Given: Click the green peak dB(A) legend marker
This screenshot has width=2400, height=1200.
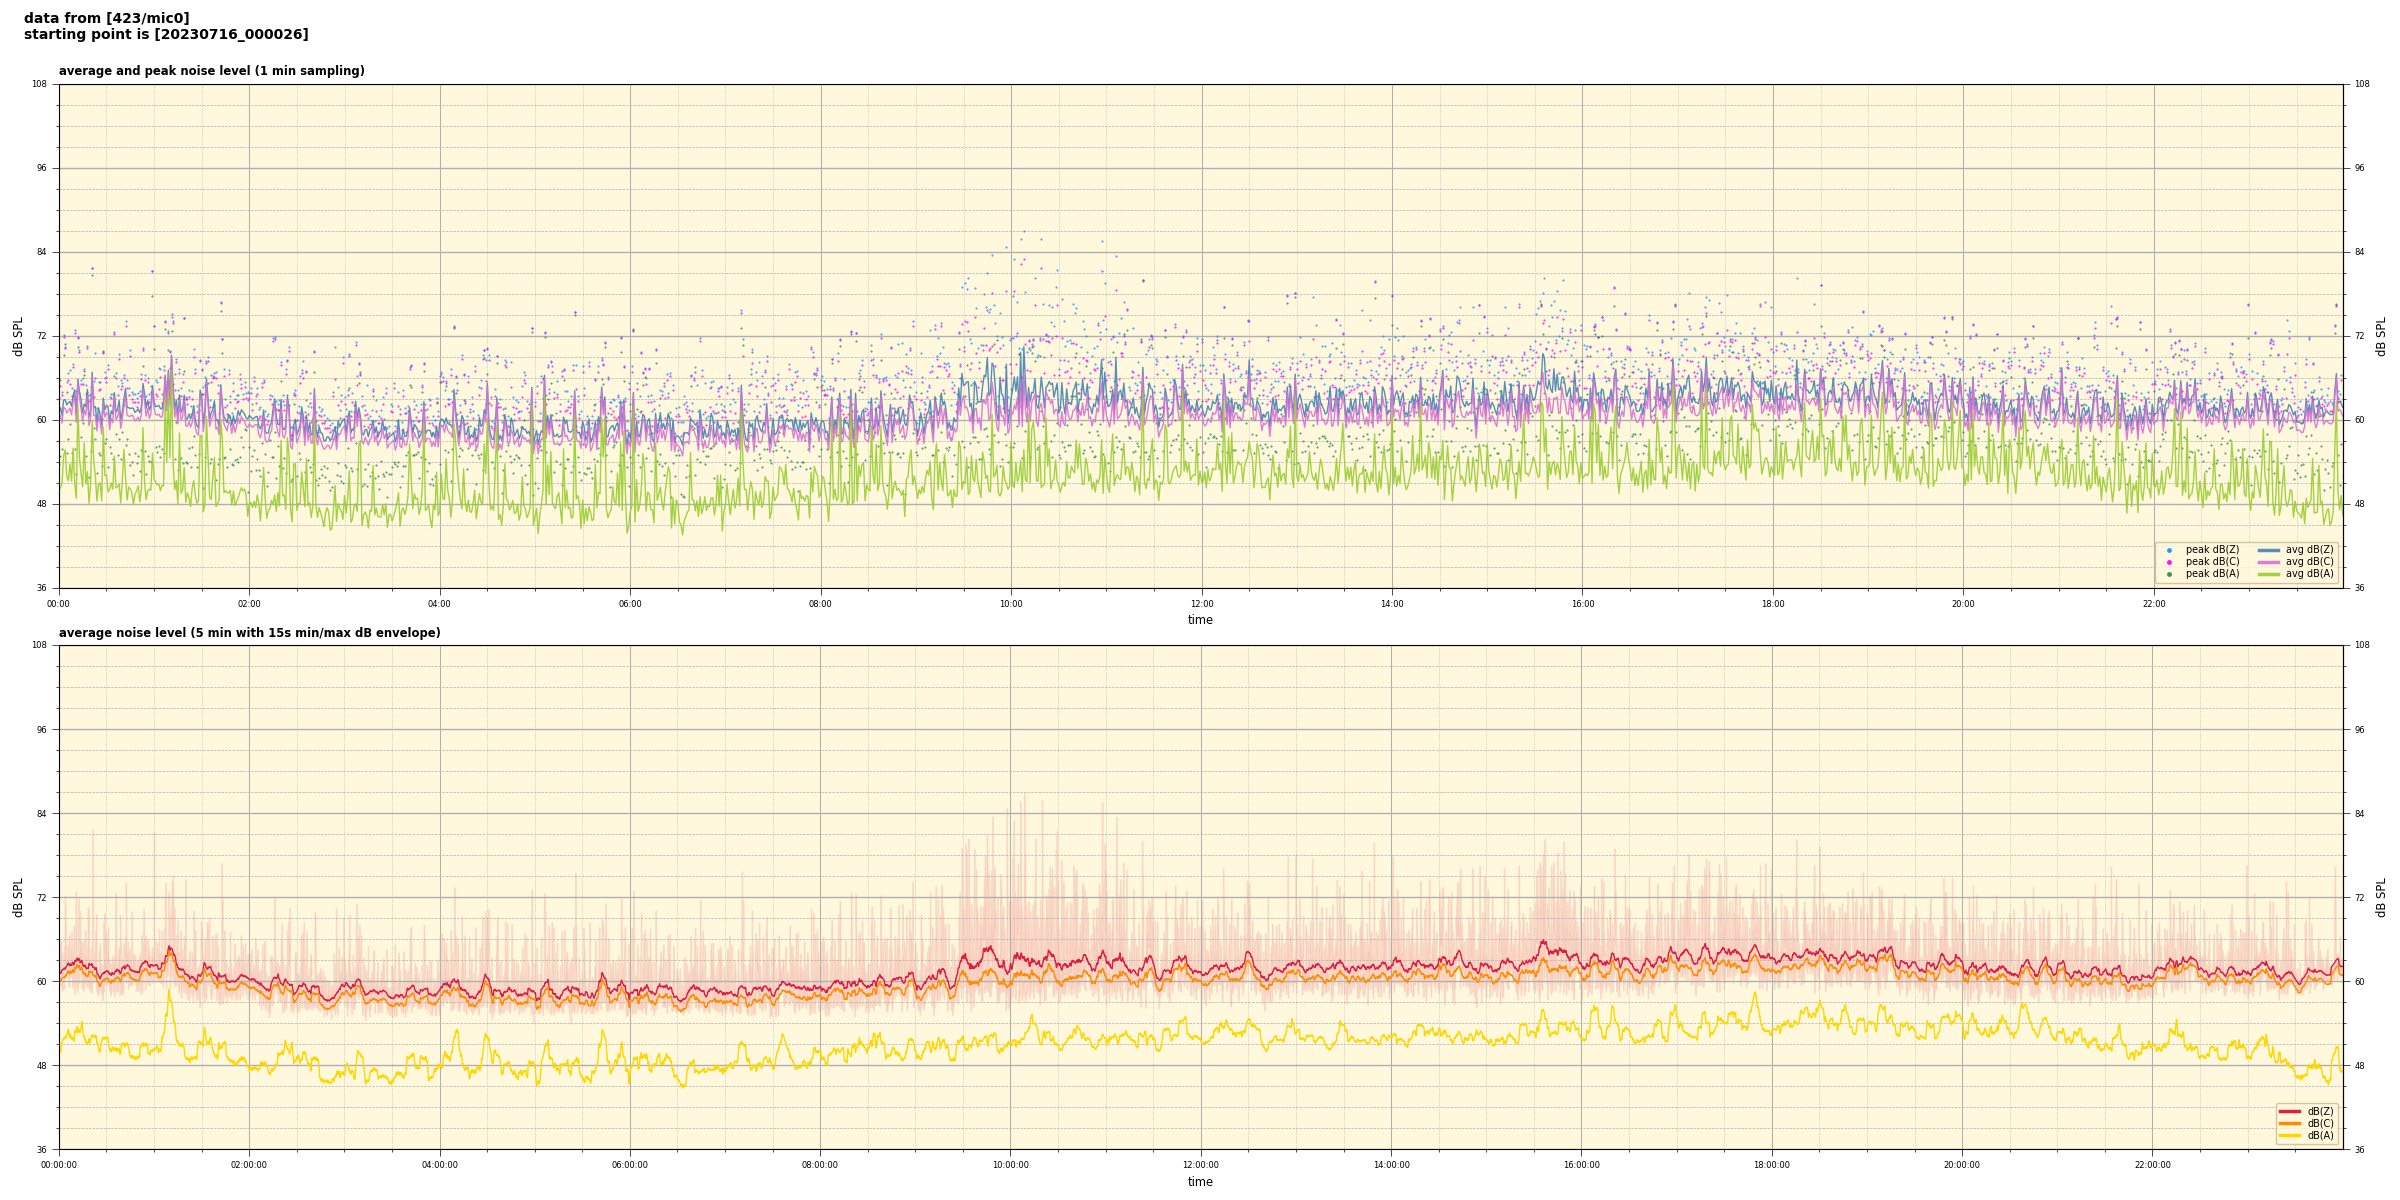Looking at the screenshot, I should 2169,574.
